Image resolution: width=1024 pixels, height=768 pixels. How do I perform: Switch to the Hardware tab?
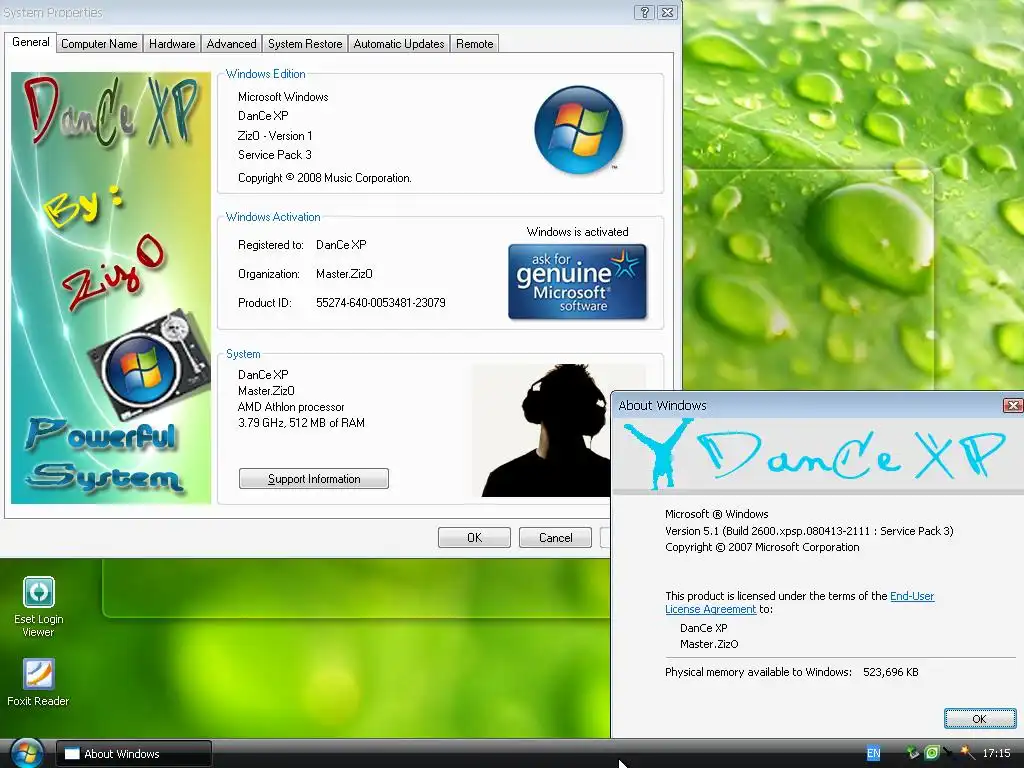[172, 44]
